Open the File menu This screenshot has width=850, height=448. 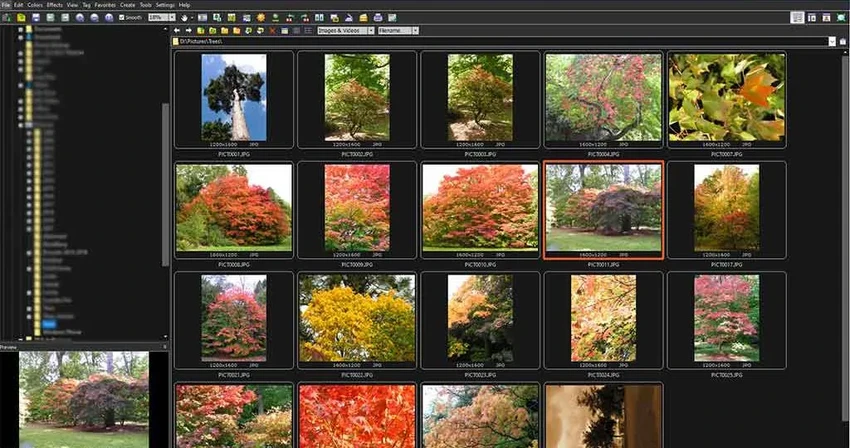click(6, 5)
